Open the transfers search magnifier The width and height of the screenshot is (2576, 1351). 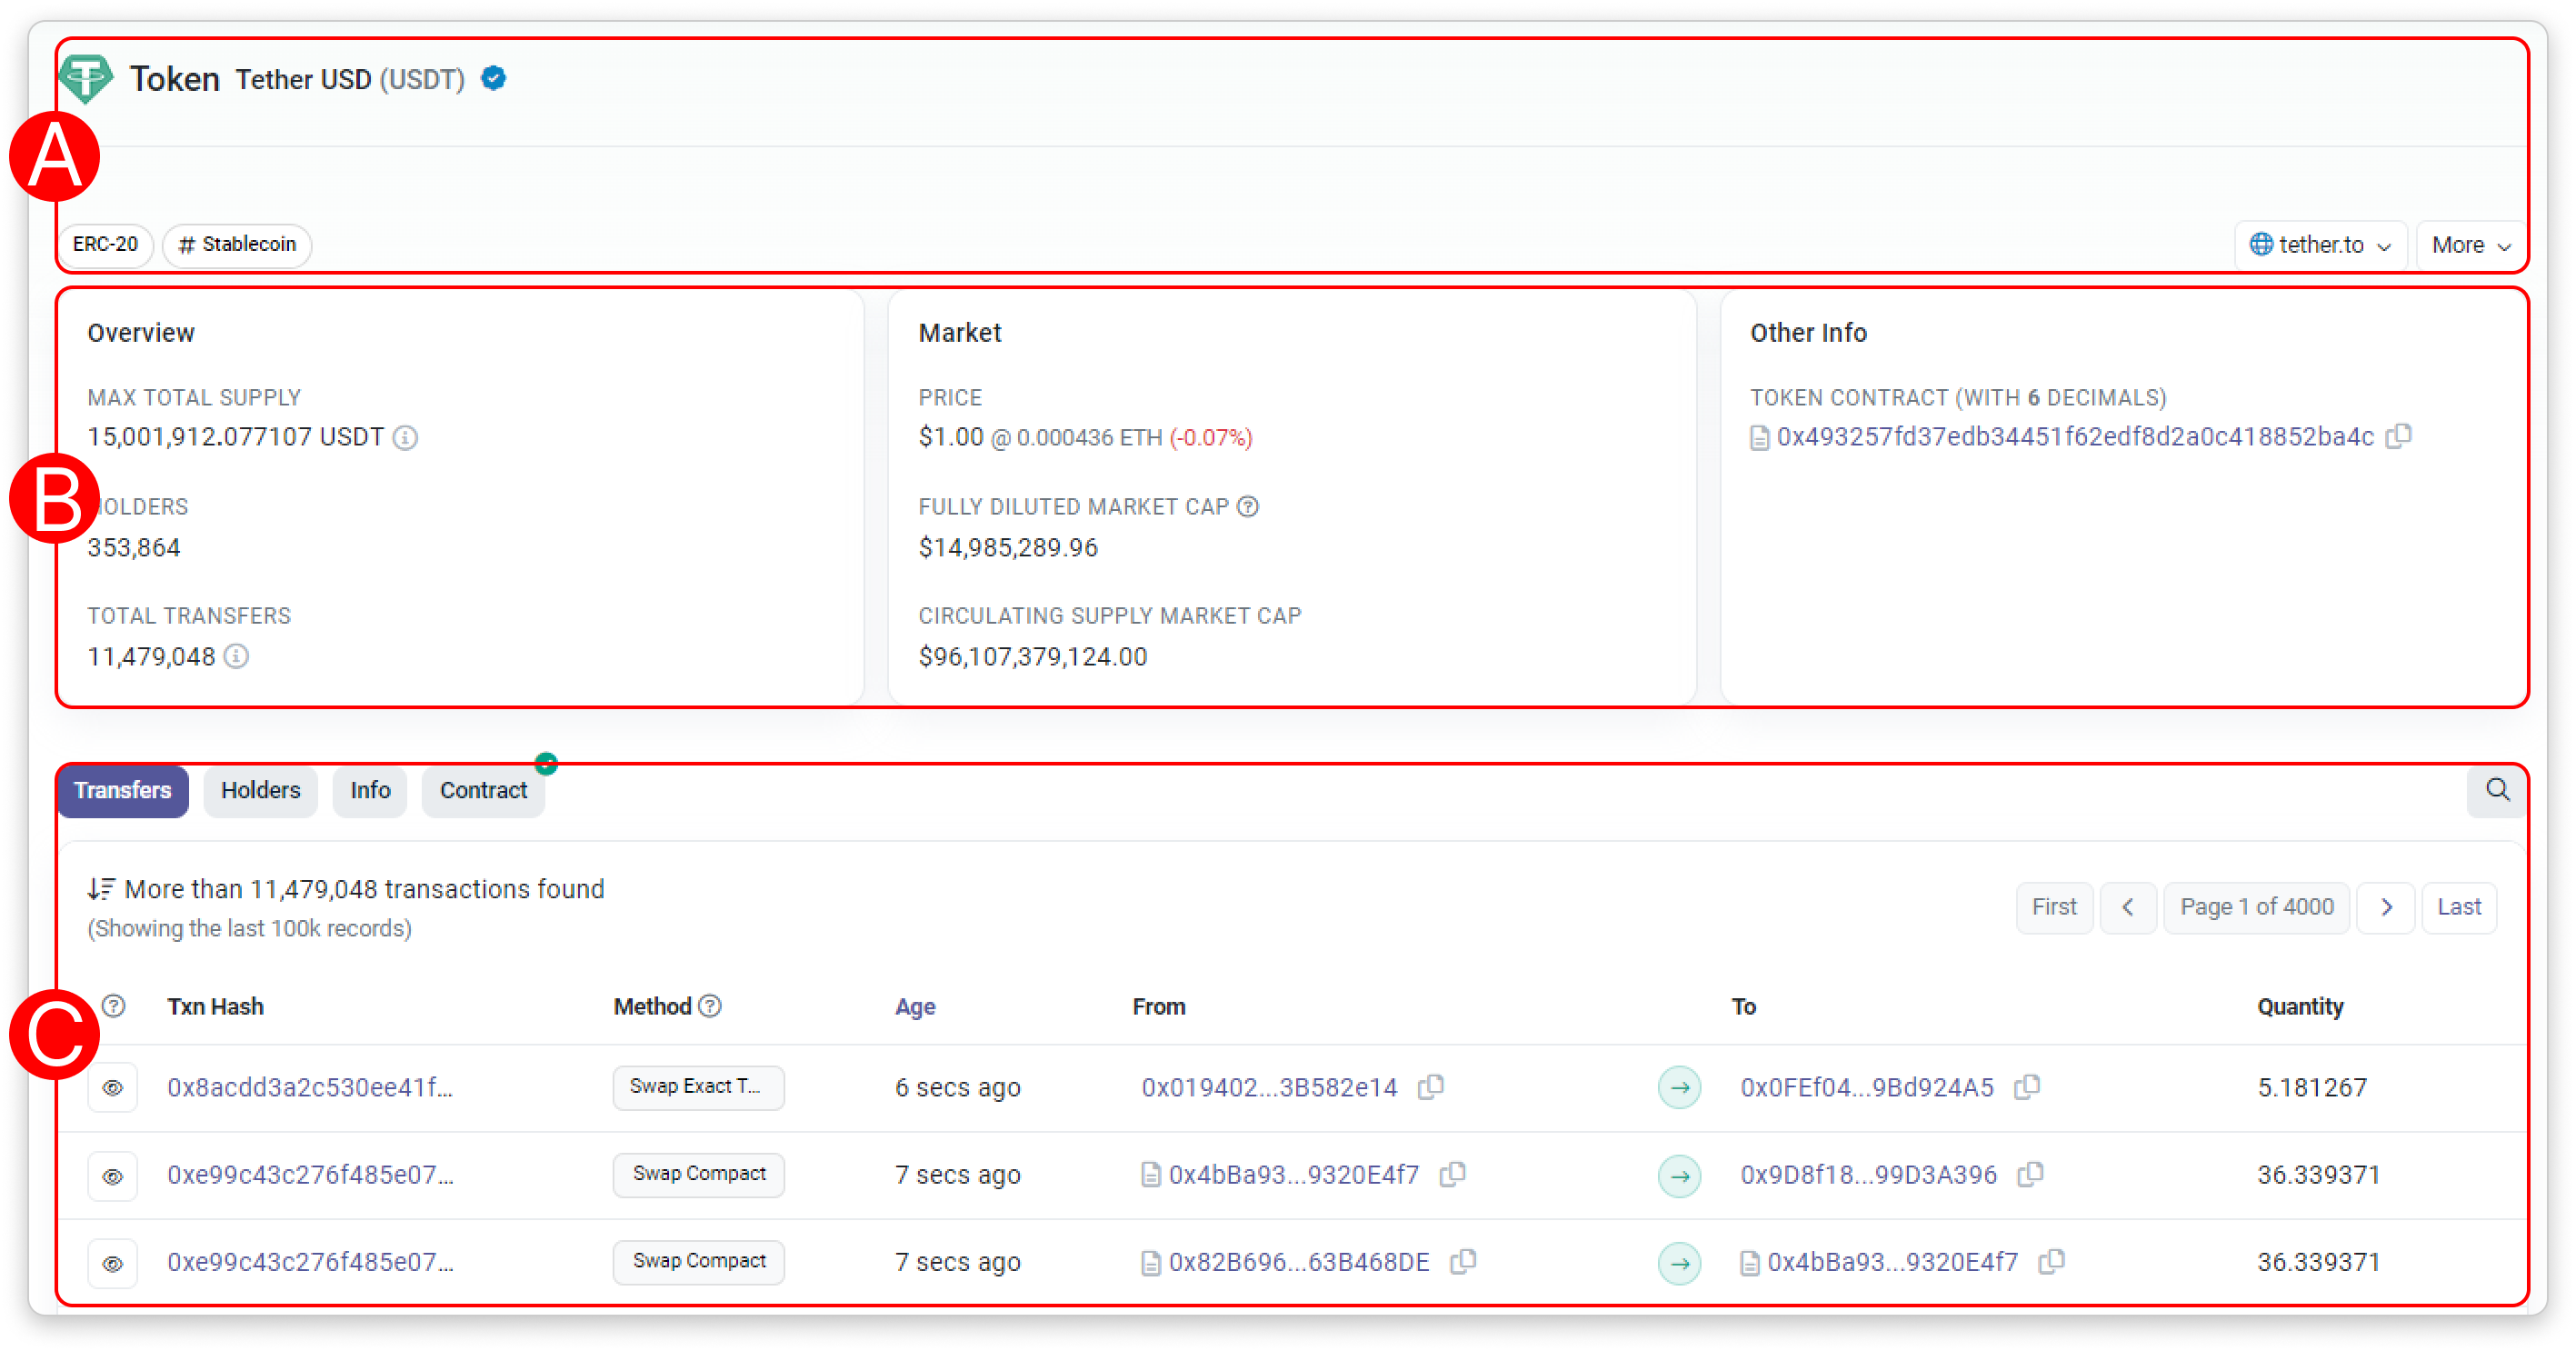2497,790
